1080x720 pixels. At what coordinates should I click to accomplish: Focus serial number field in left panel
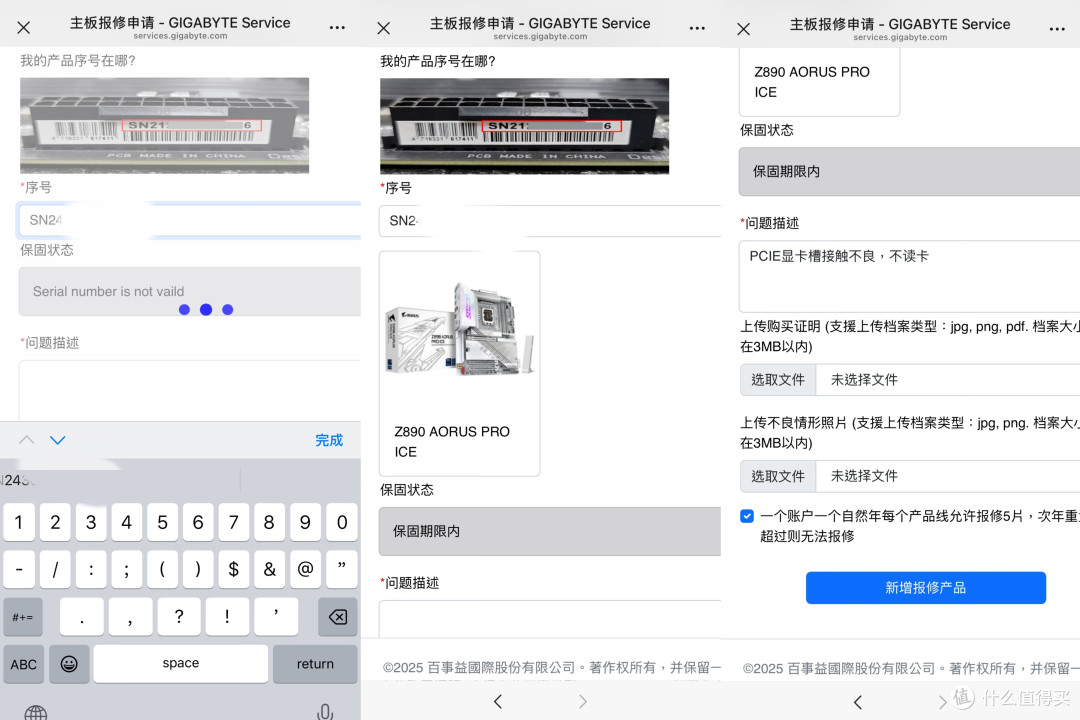tap(189, 220)
